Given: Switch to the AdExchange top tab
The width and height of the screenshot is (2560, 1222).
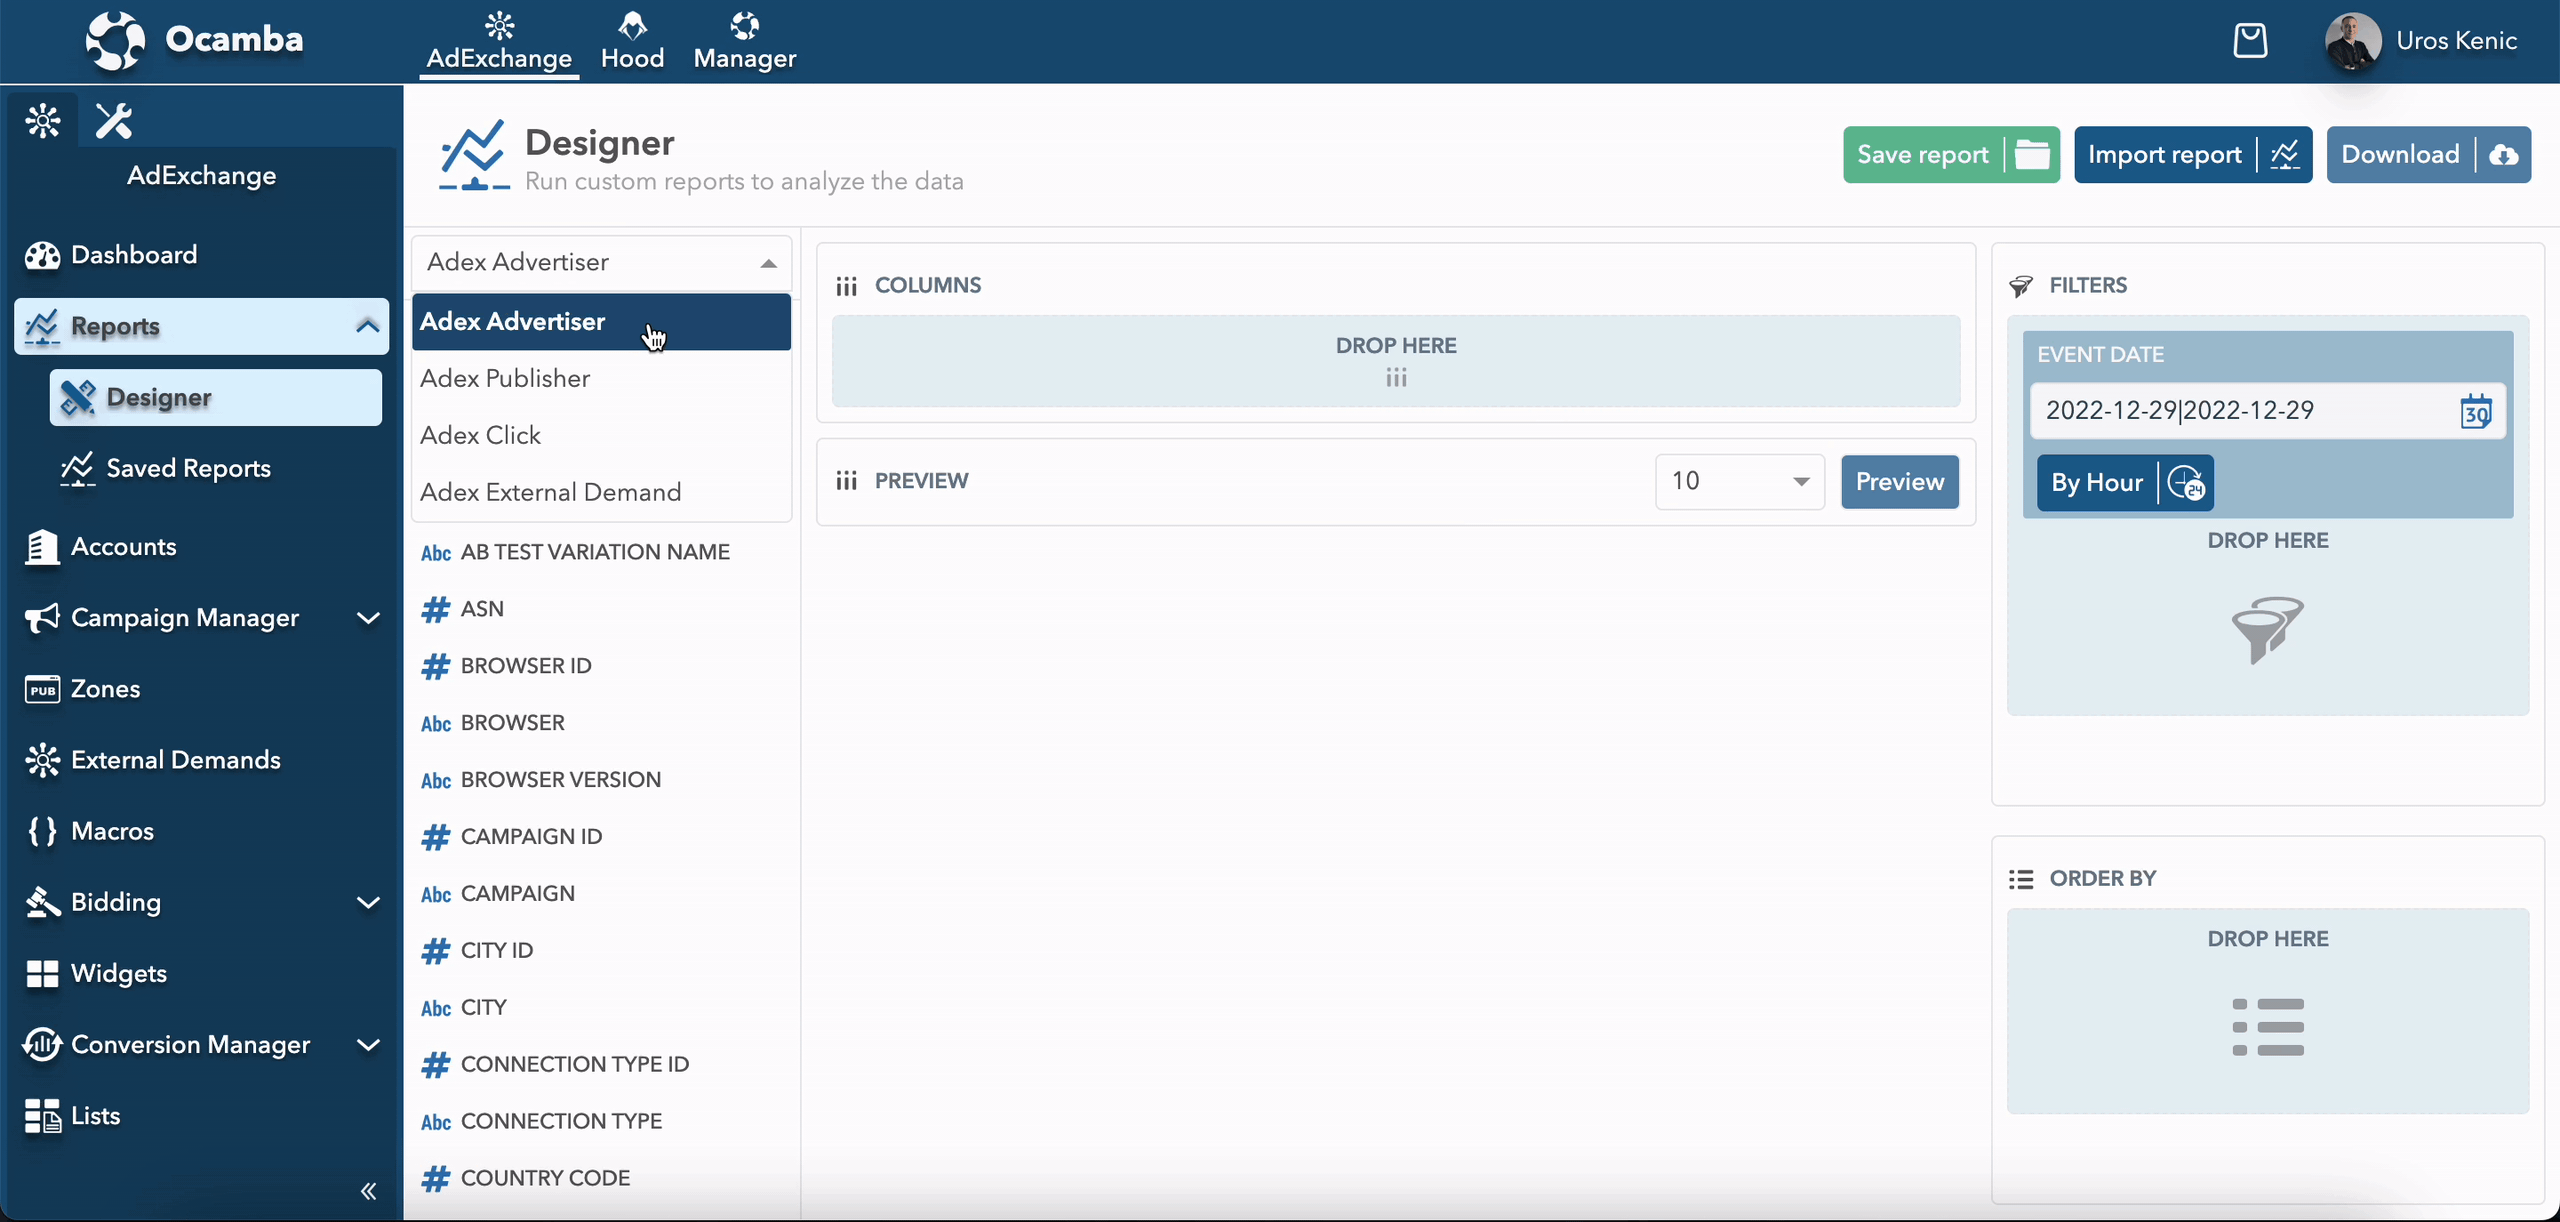Looking at the screenshot, I should [499, 42].
